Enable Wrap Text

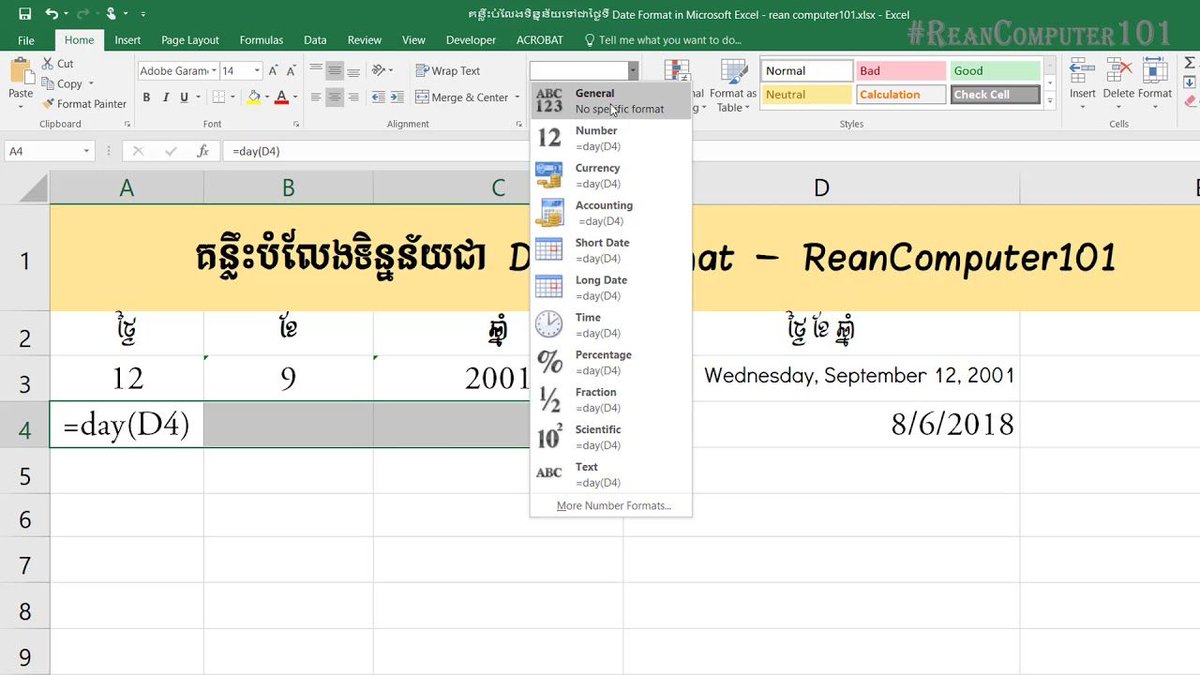pyautogui.click(x=450, y=70)
